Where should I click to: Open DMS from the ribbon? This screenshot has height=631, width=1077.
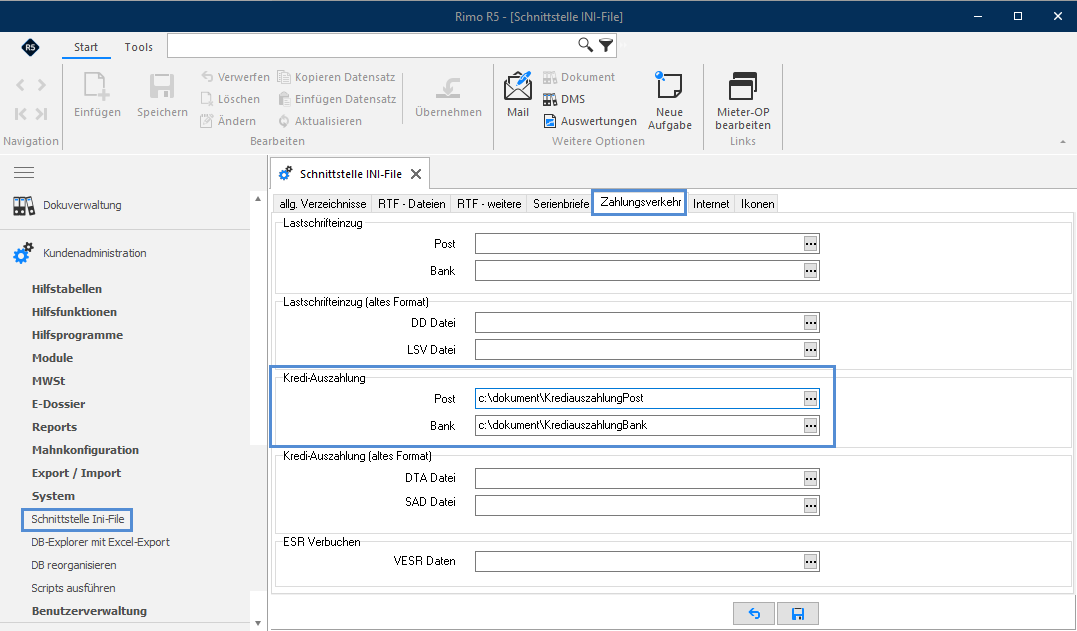click(x=564, y=99)
